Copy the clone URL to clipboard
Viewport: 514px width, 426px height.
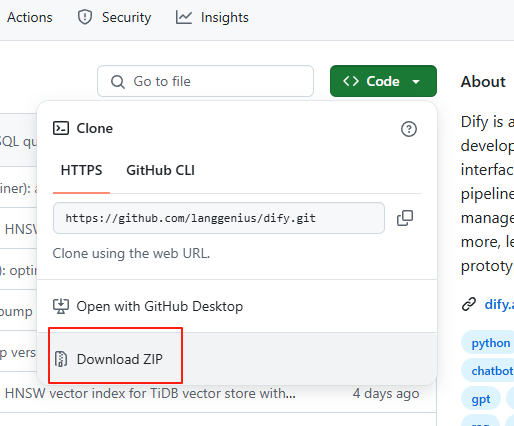pos(405,218)
